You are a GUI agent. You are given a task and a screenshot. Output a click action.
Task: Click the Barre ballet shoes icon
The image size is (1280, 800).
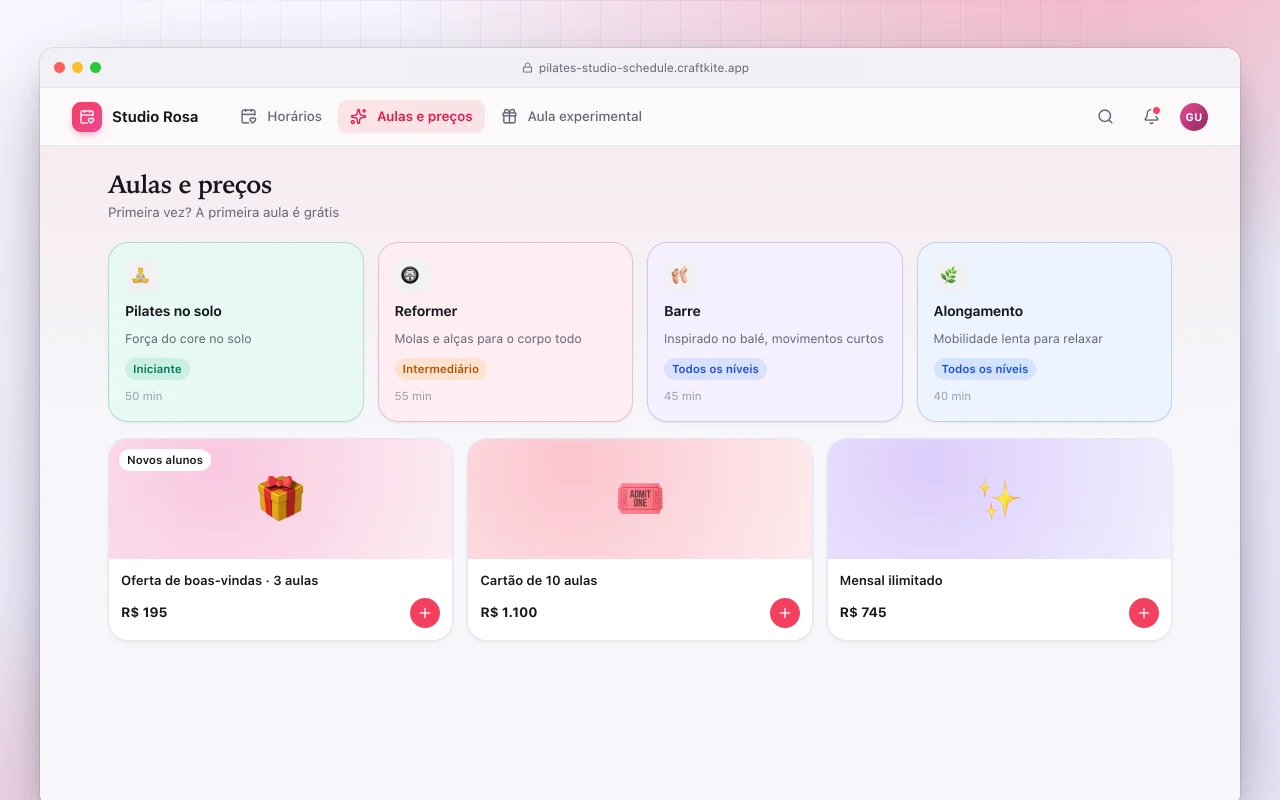tap(680, 275)
